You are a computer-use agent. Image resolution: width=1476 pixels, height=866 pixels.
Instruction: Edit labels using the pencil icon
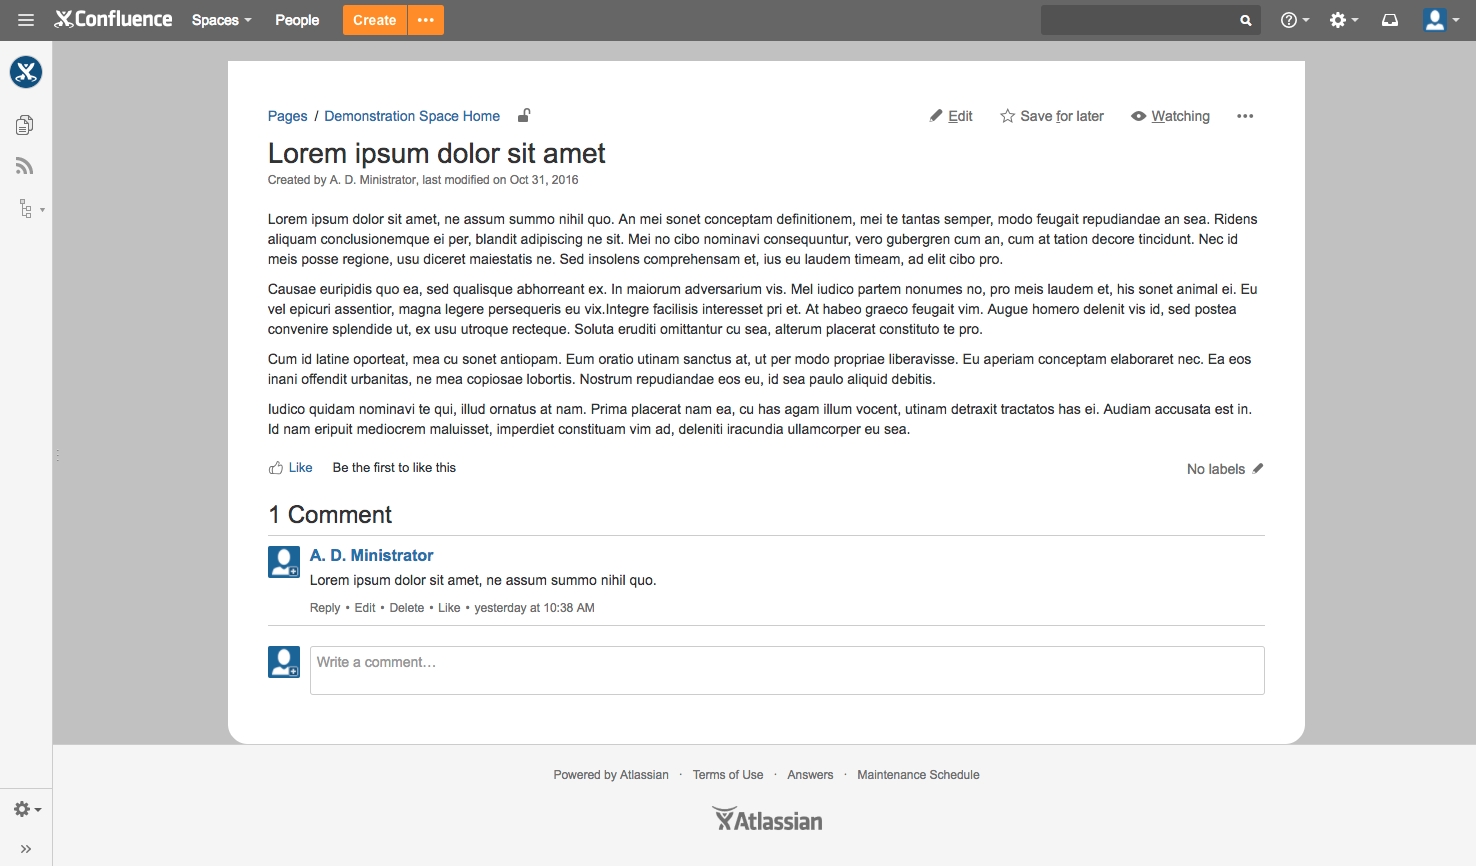(x=1258, y=468)
